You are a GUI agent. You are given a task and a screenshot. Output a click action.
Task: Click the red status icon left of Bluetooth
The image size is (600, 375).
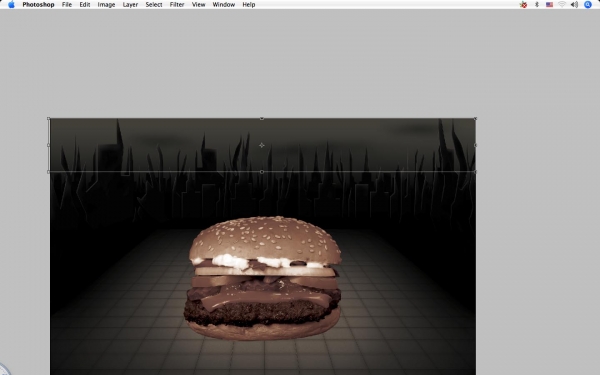point(523,5)
